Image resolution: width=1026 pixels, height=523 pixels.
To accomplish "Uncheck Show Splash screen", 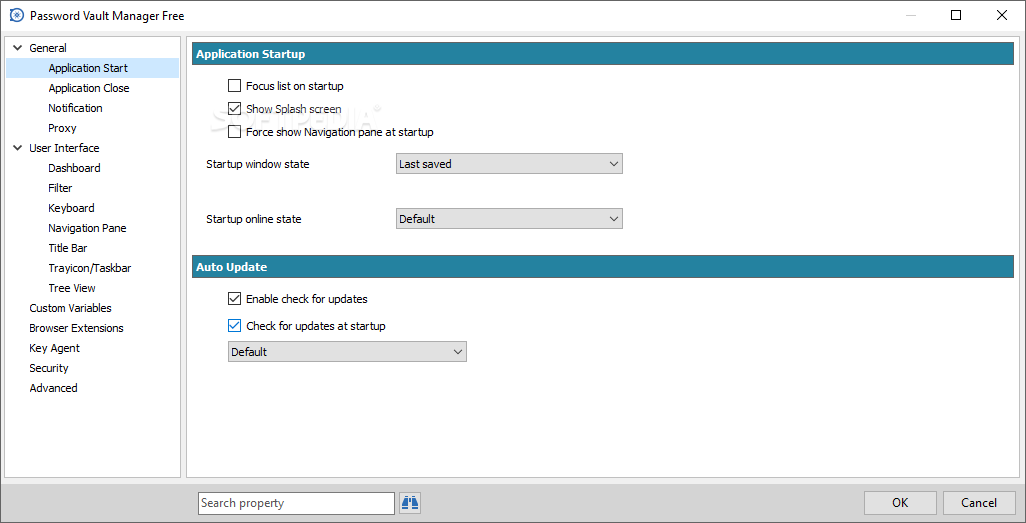I will pyautogui.click(x=234, y=109).
